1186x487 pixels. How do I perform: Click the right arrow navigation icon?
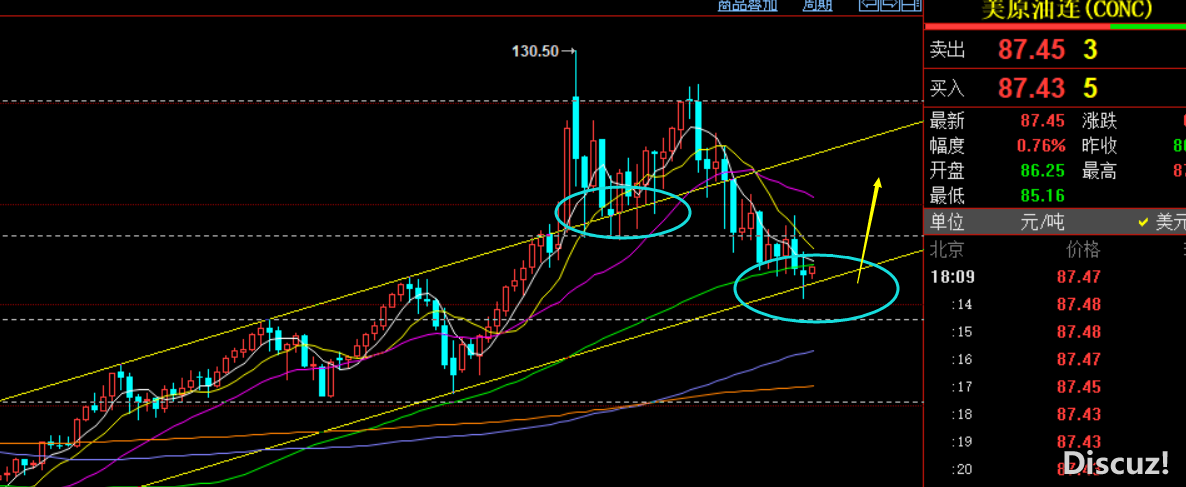[x=888, y=5]
